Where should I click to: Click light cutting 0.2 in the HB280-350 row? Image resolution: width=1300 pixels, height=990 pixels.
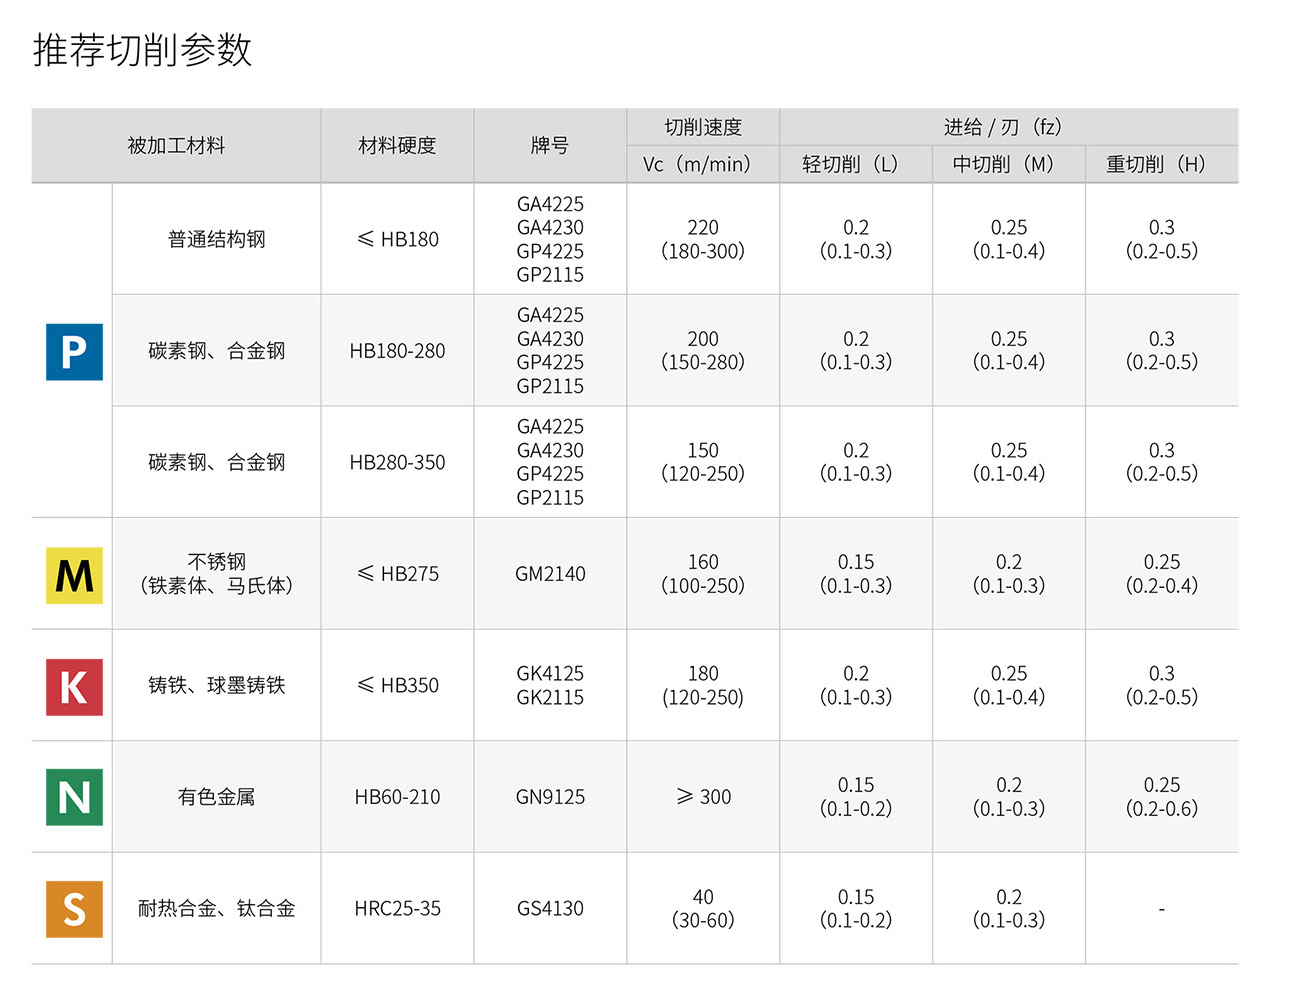pyautogui.click(x=856, y=462)
